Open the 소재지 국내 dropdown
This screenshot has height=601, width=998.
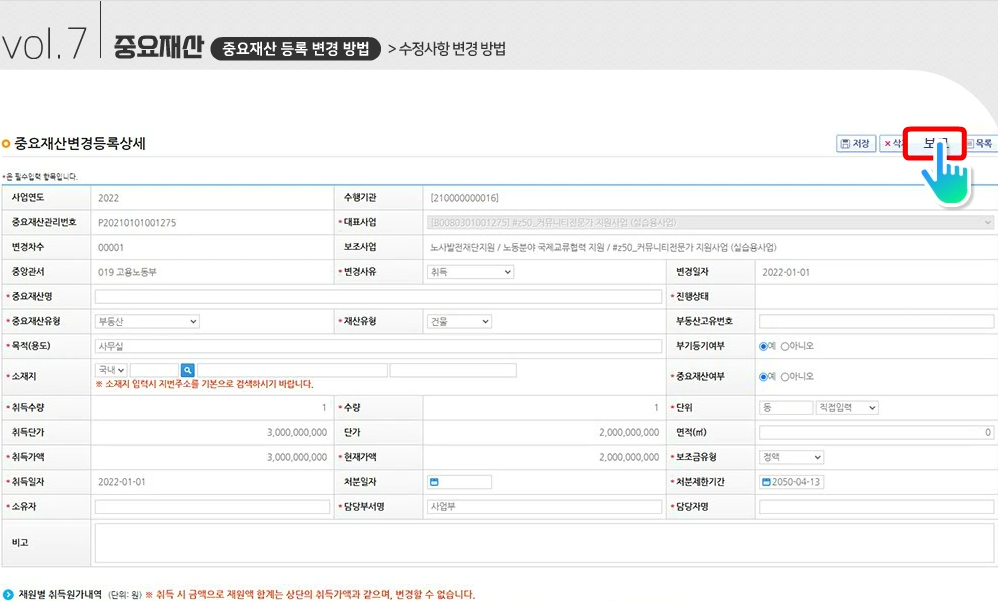(x=111, y=370)
